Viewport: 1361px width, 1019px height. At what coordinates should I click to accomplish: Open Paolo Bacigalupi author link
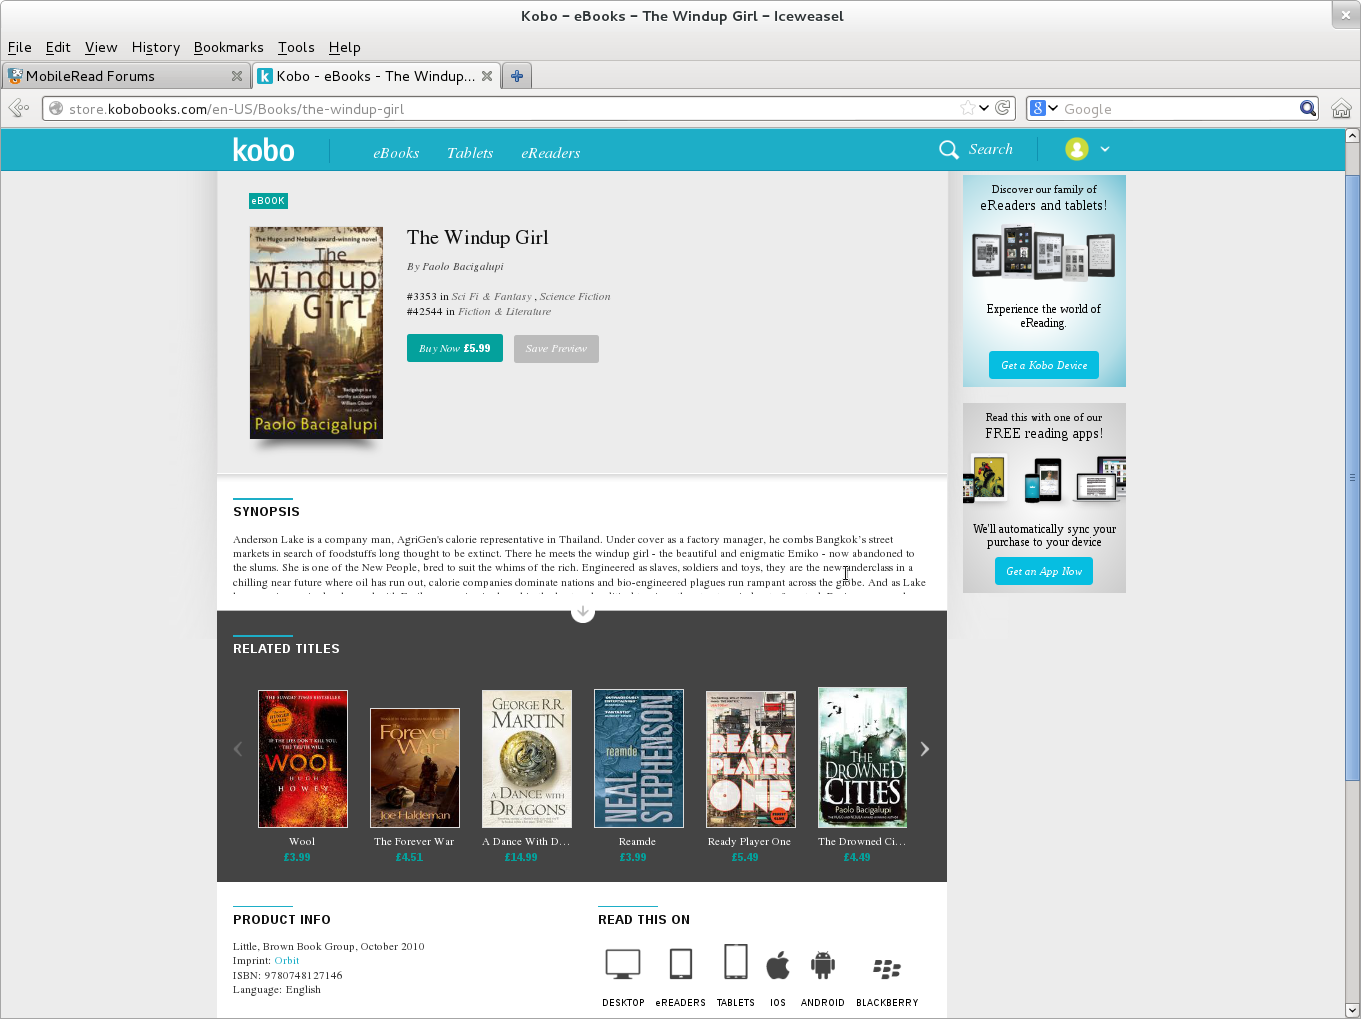[463, 267]
